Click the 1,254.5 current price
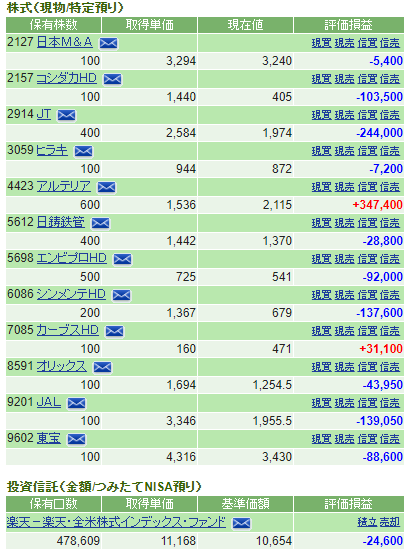Viewport: 413px width, 560px height. 272,385
